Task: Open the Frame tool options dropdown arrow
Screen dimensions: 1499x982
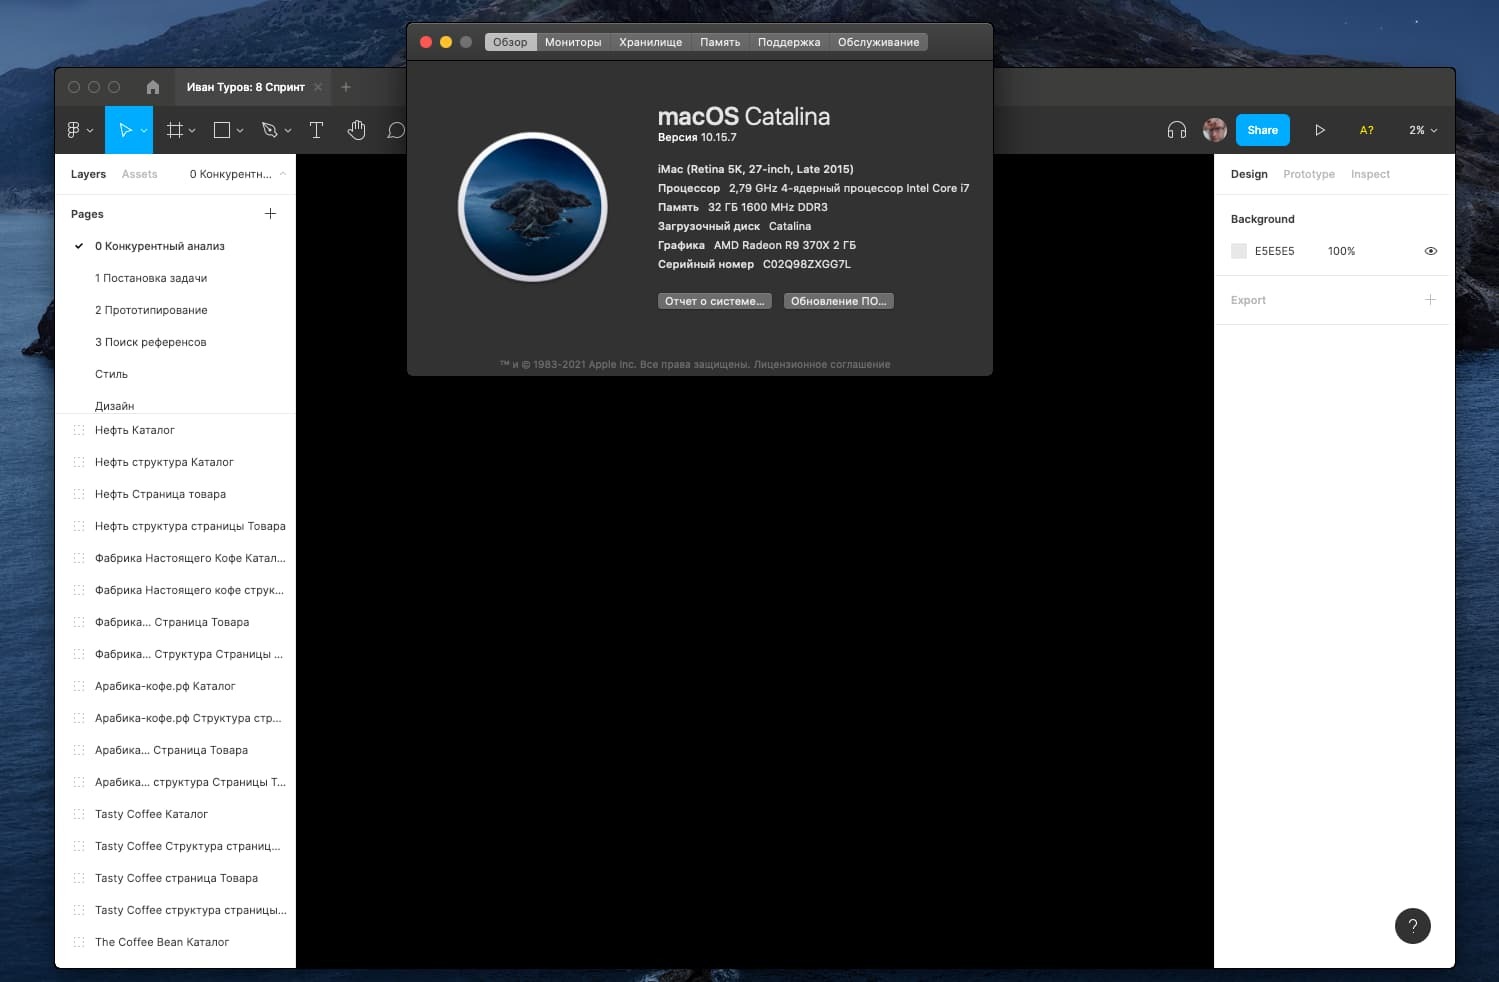Action: pyautogui.click(x=192, y=131)
